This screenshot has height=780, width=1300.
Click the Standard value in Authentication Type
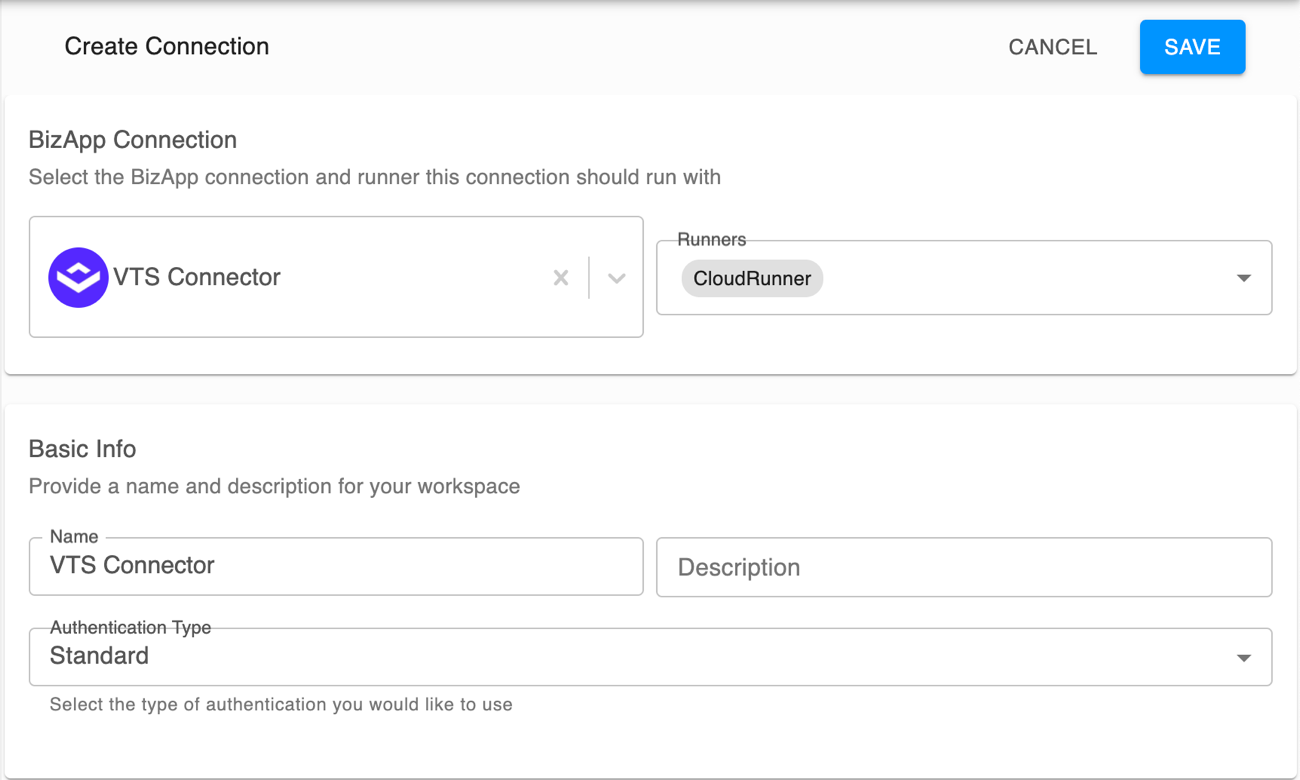coord(100,656)
